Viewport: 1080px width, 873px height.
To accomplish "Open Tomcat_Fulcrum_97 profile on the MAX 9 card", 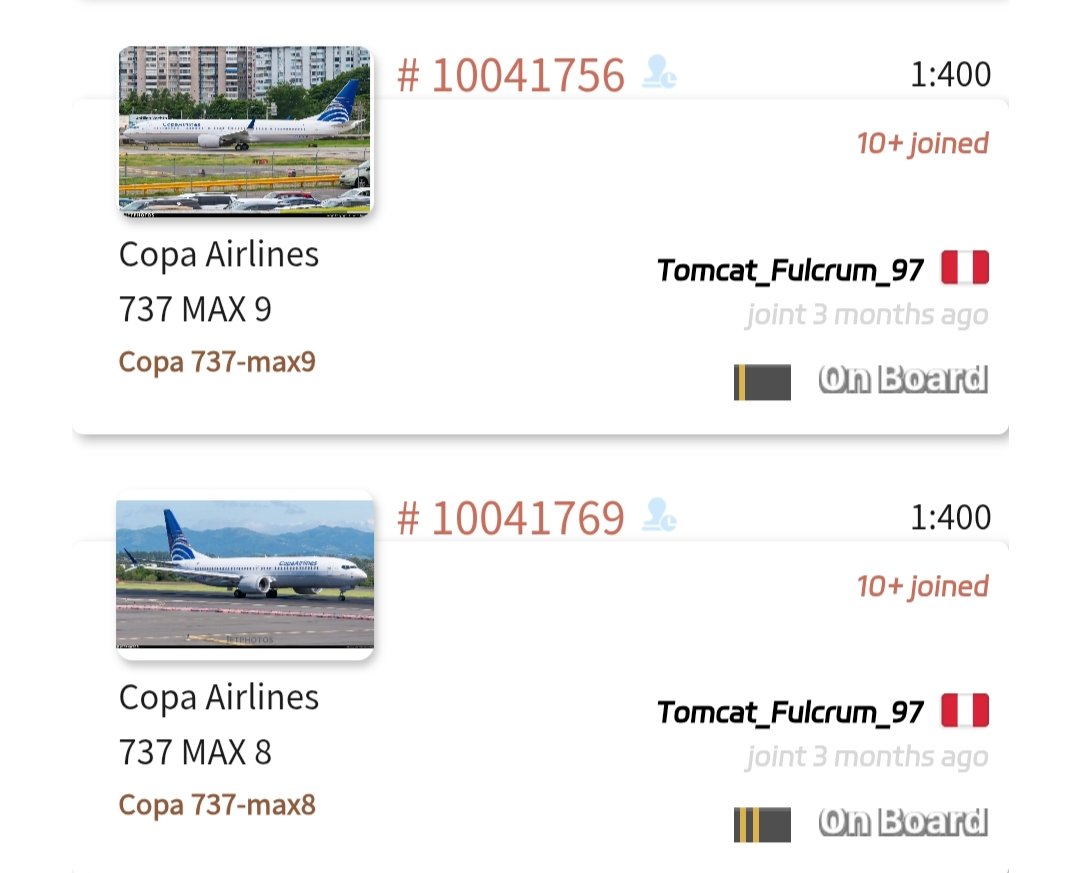I will coord(790,269).
